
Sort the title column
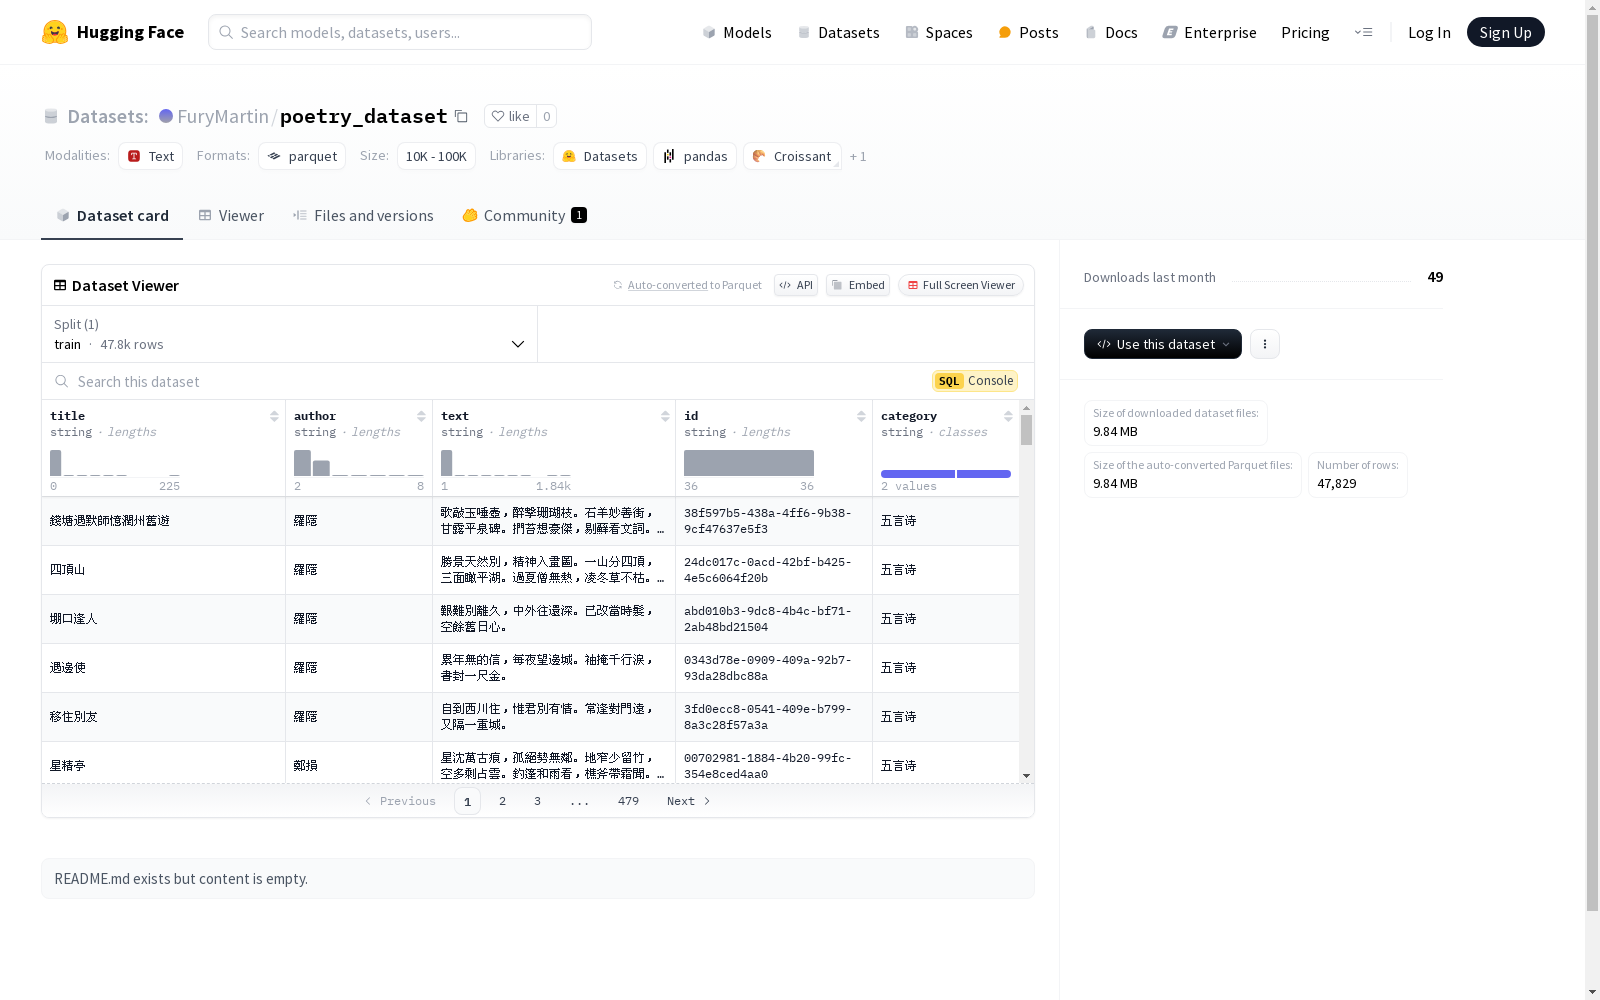[274, 416]
